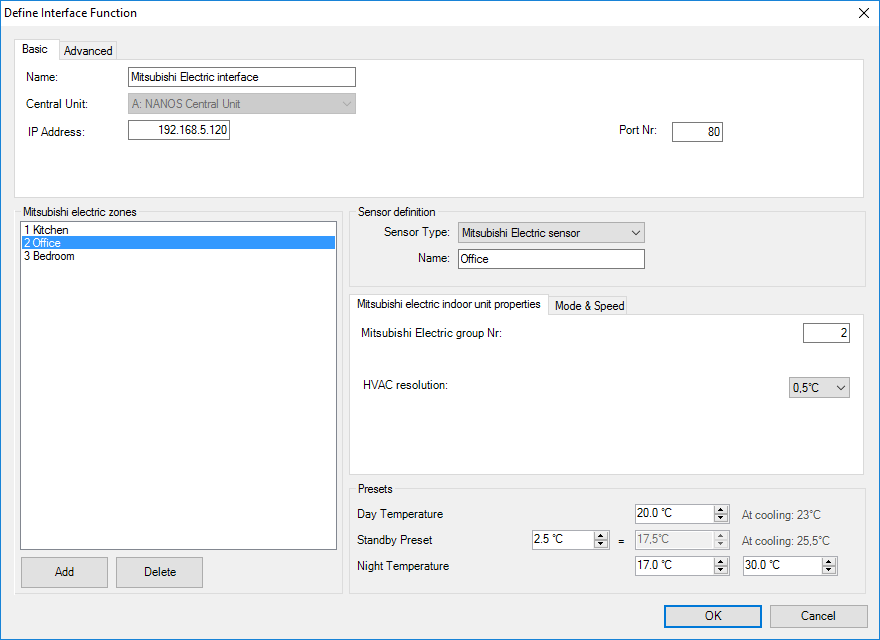Click the Name field for the interface
Viewport: 880px width, 640px height.
[x=242, y=77]
